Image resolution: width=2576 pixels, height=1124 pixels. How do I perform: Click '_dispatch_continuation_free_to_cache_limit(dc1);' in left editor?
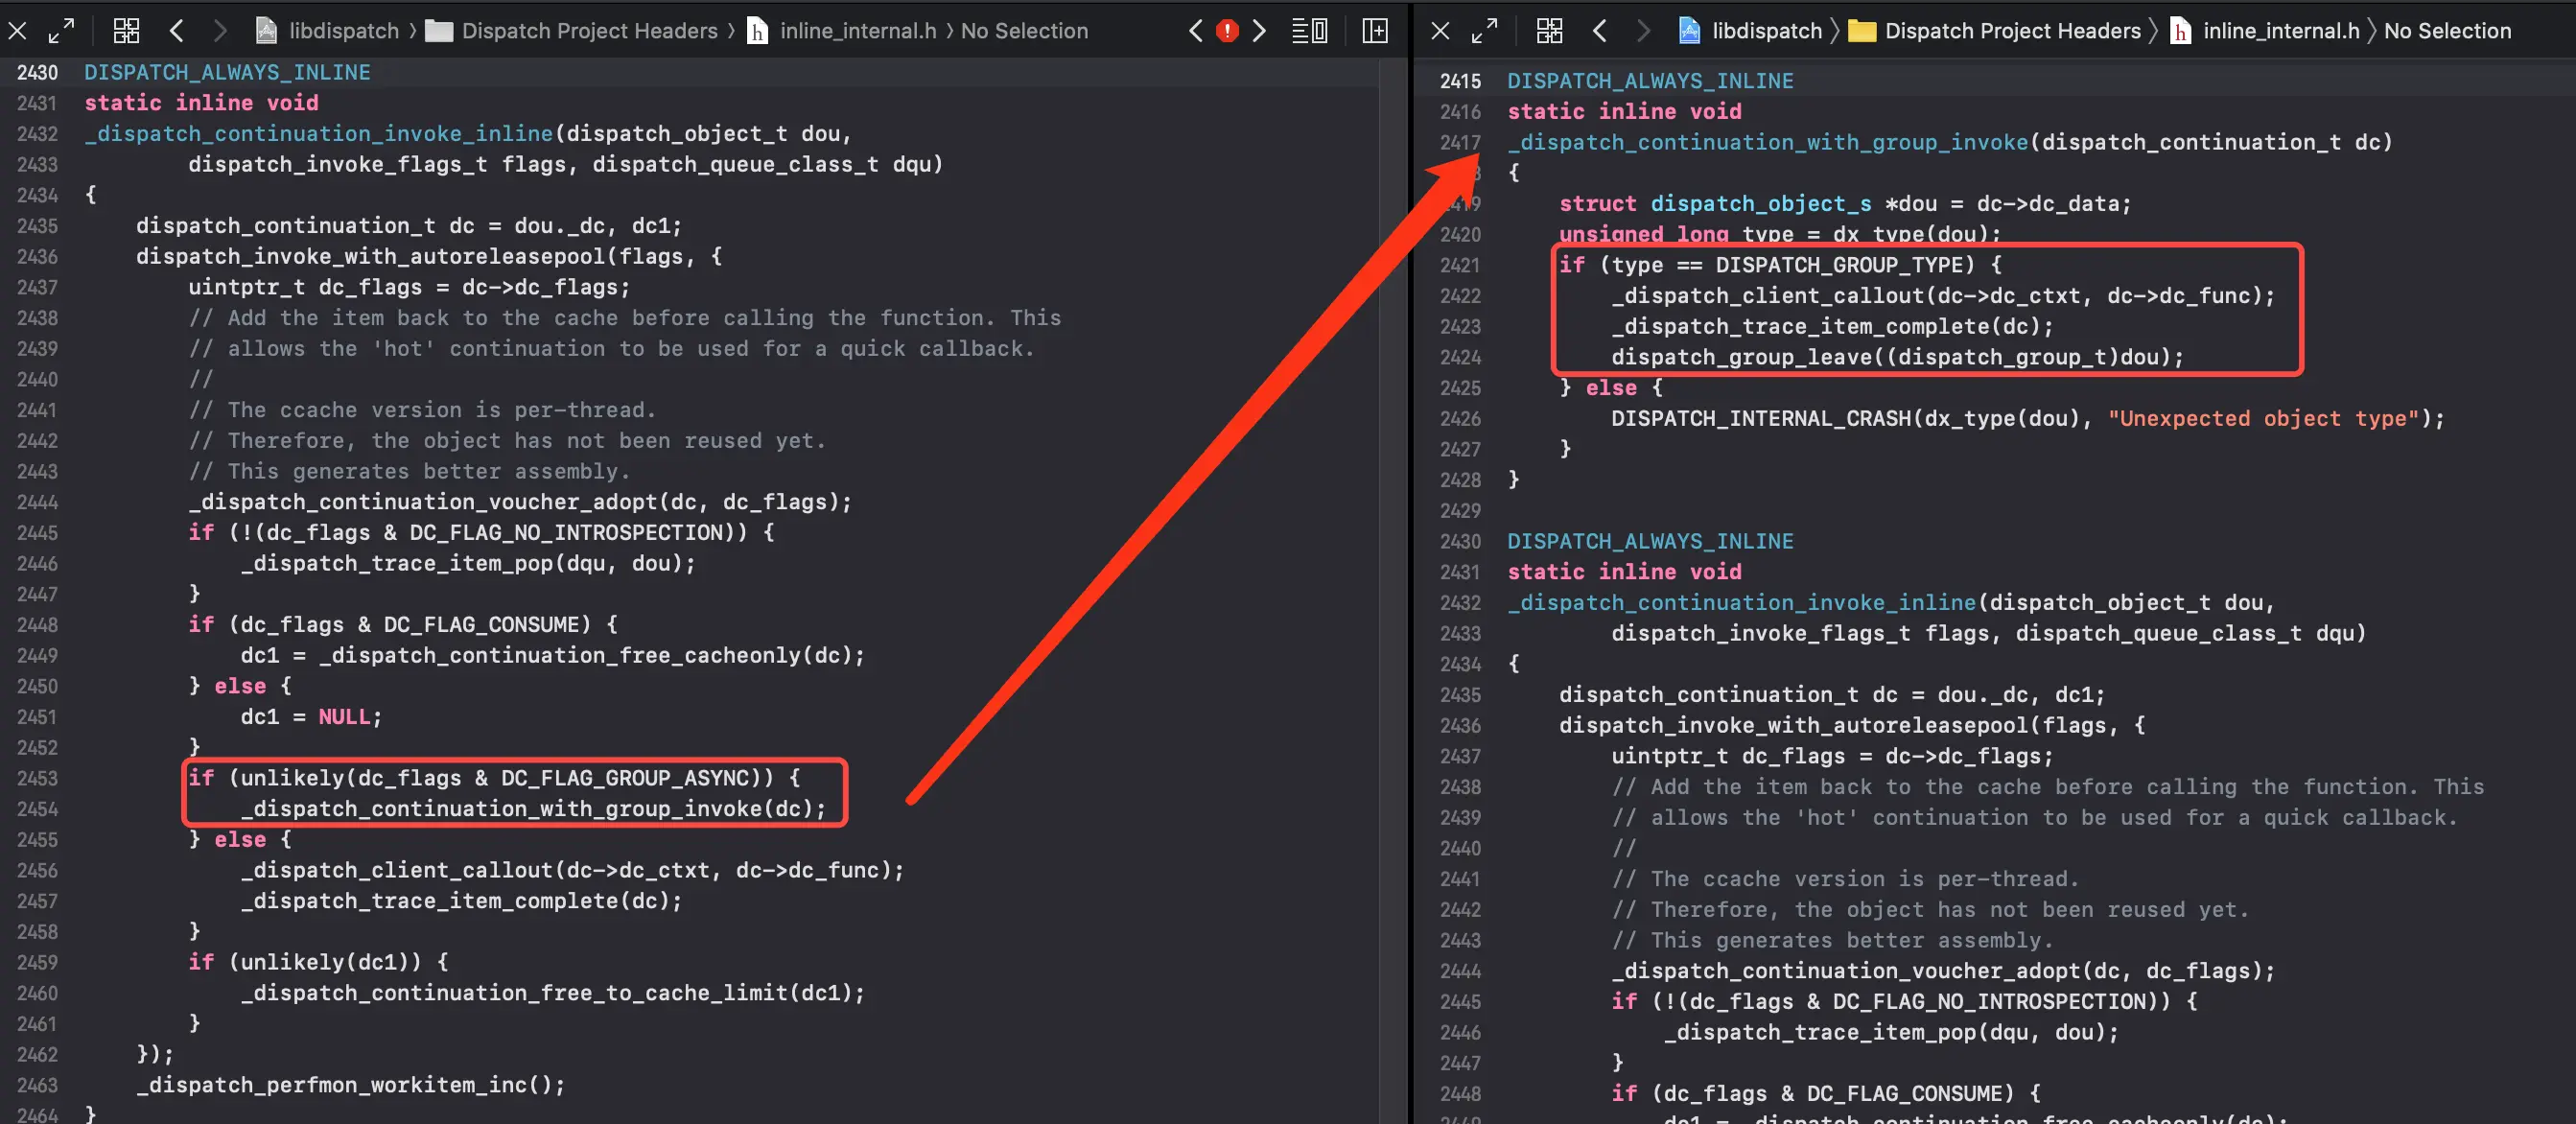pyautogui.click(x=553, y=993)
